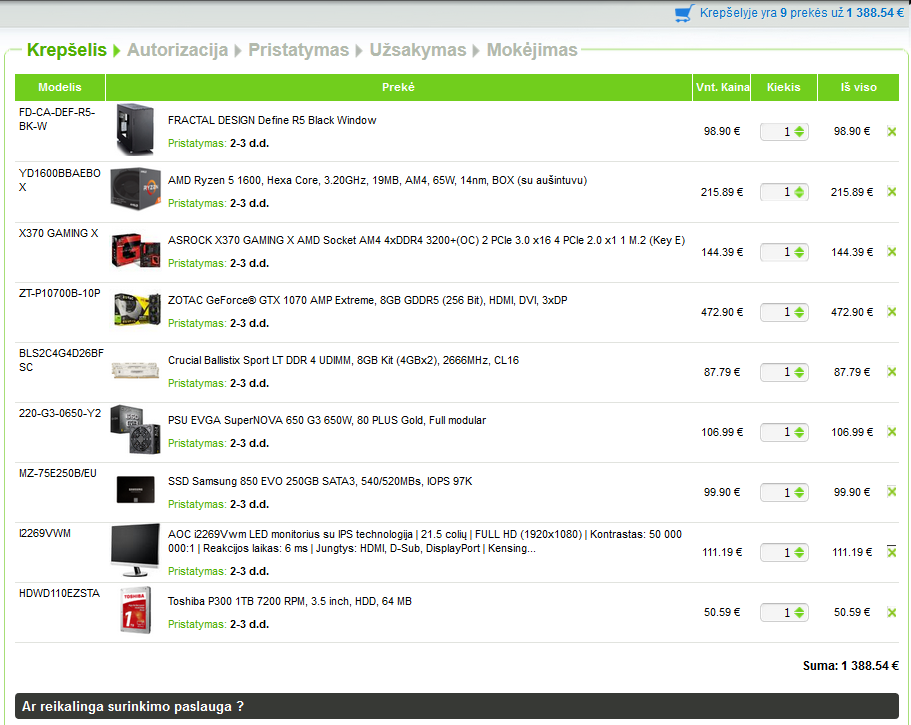
Task: Open the AMD Ryzen box thumbnail
Action: [x=135, y=189]
